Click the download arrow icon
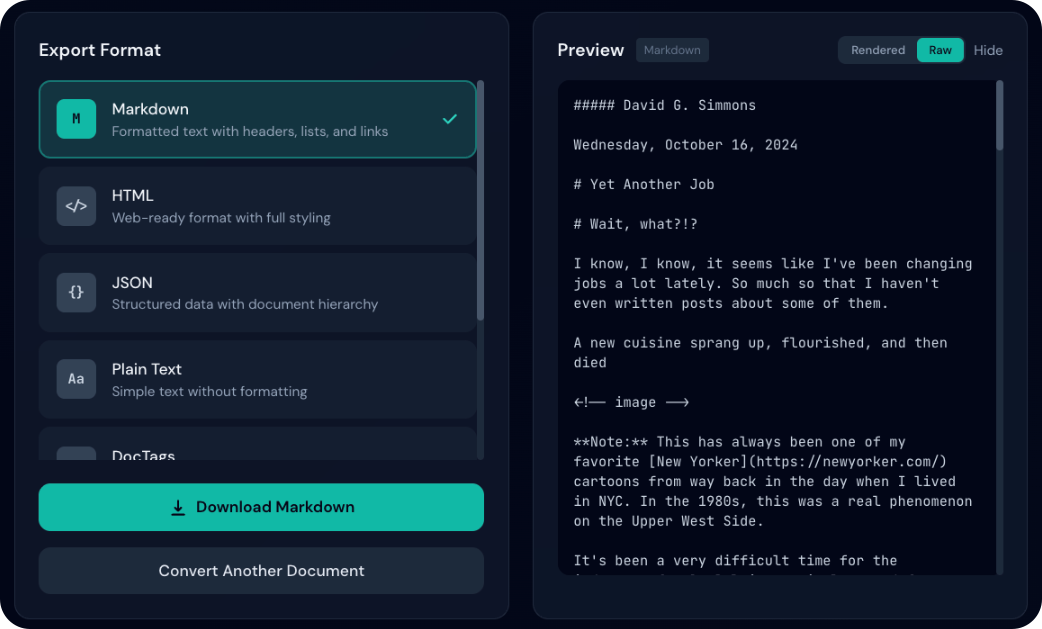This screenshot has height=629, width=1042. click(x=178, y=507)
